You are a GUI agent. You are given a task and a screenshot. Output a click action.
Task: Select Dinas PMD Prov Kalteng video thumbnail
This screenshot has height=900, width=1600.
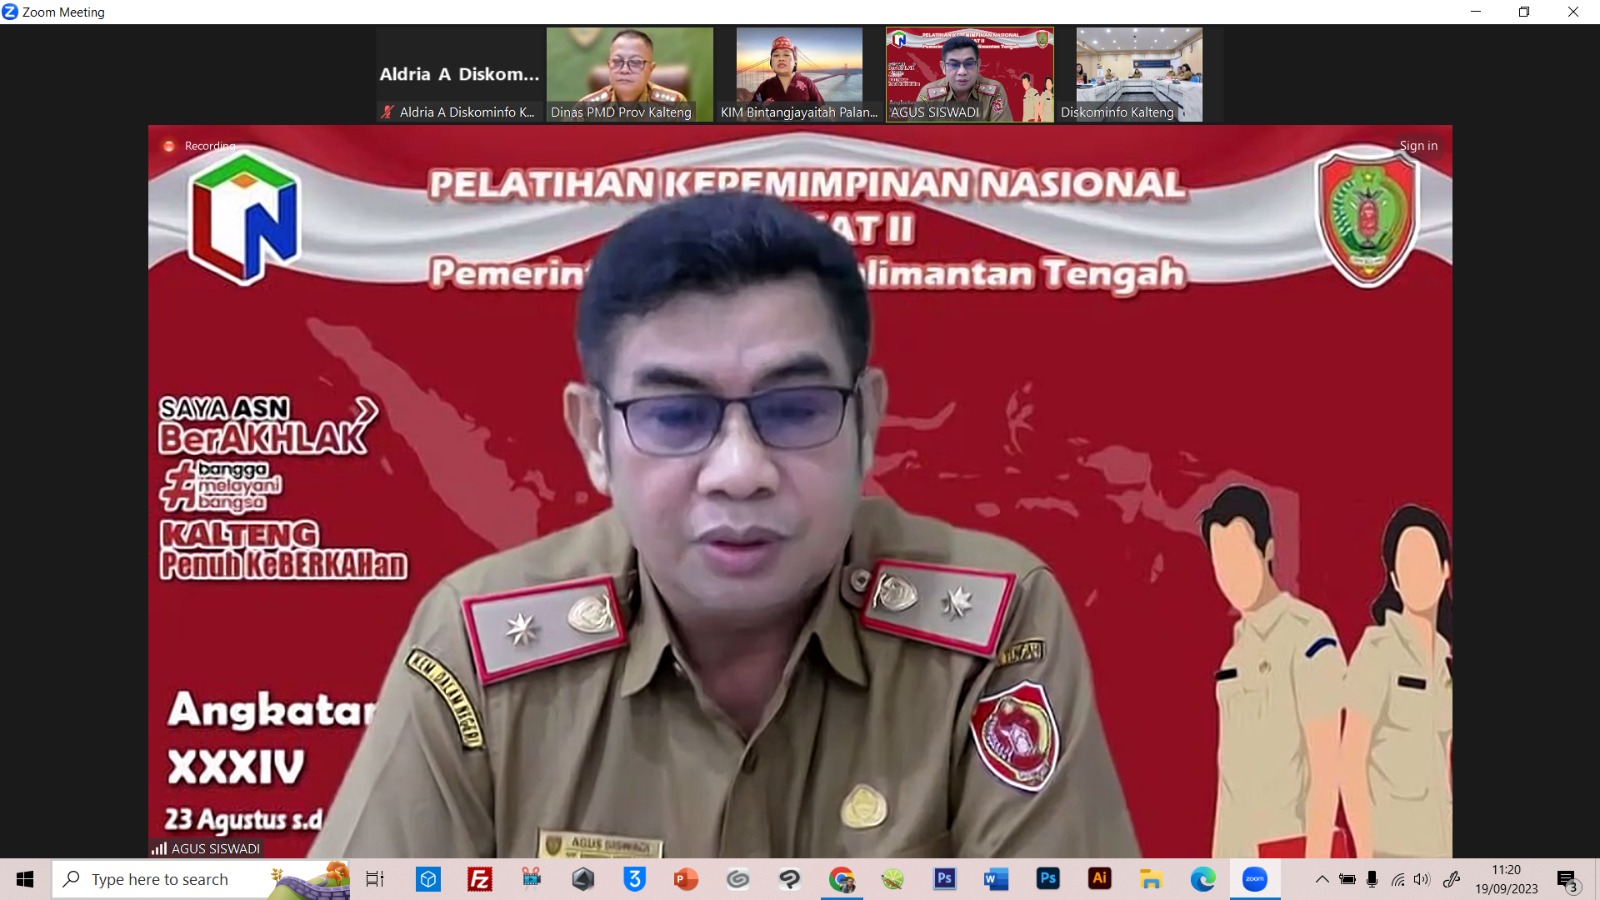coord(629,74)
